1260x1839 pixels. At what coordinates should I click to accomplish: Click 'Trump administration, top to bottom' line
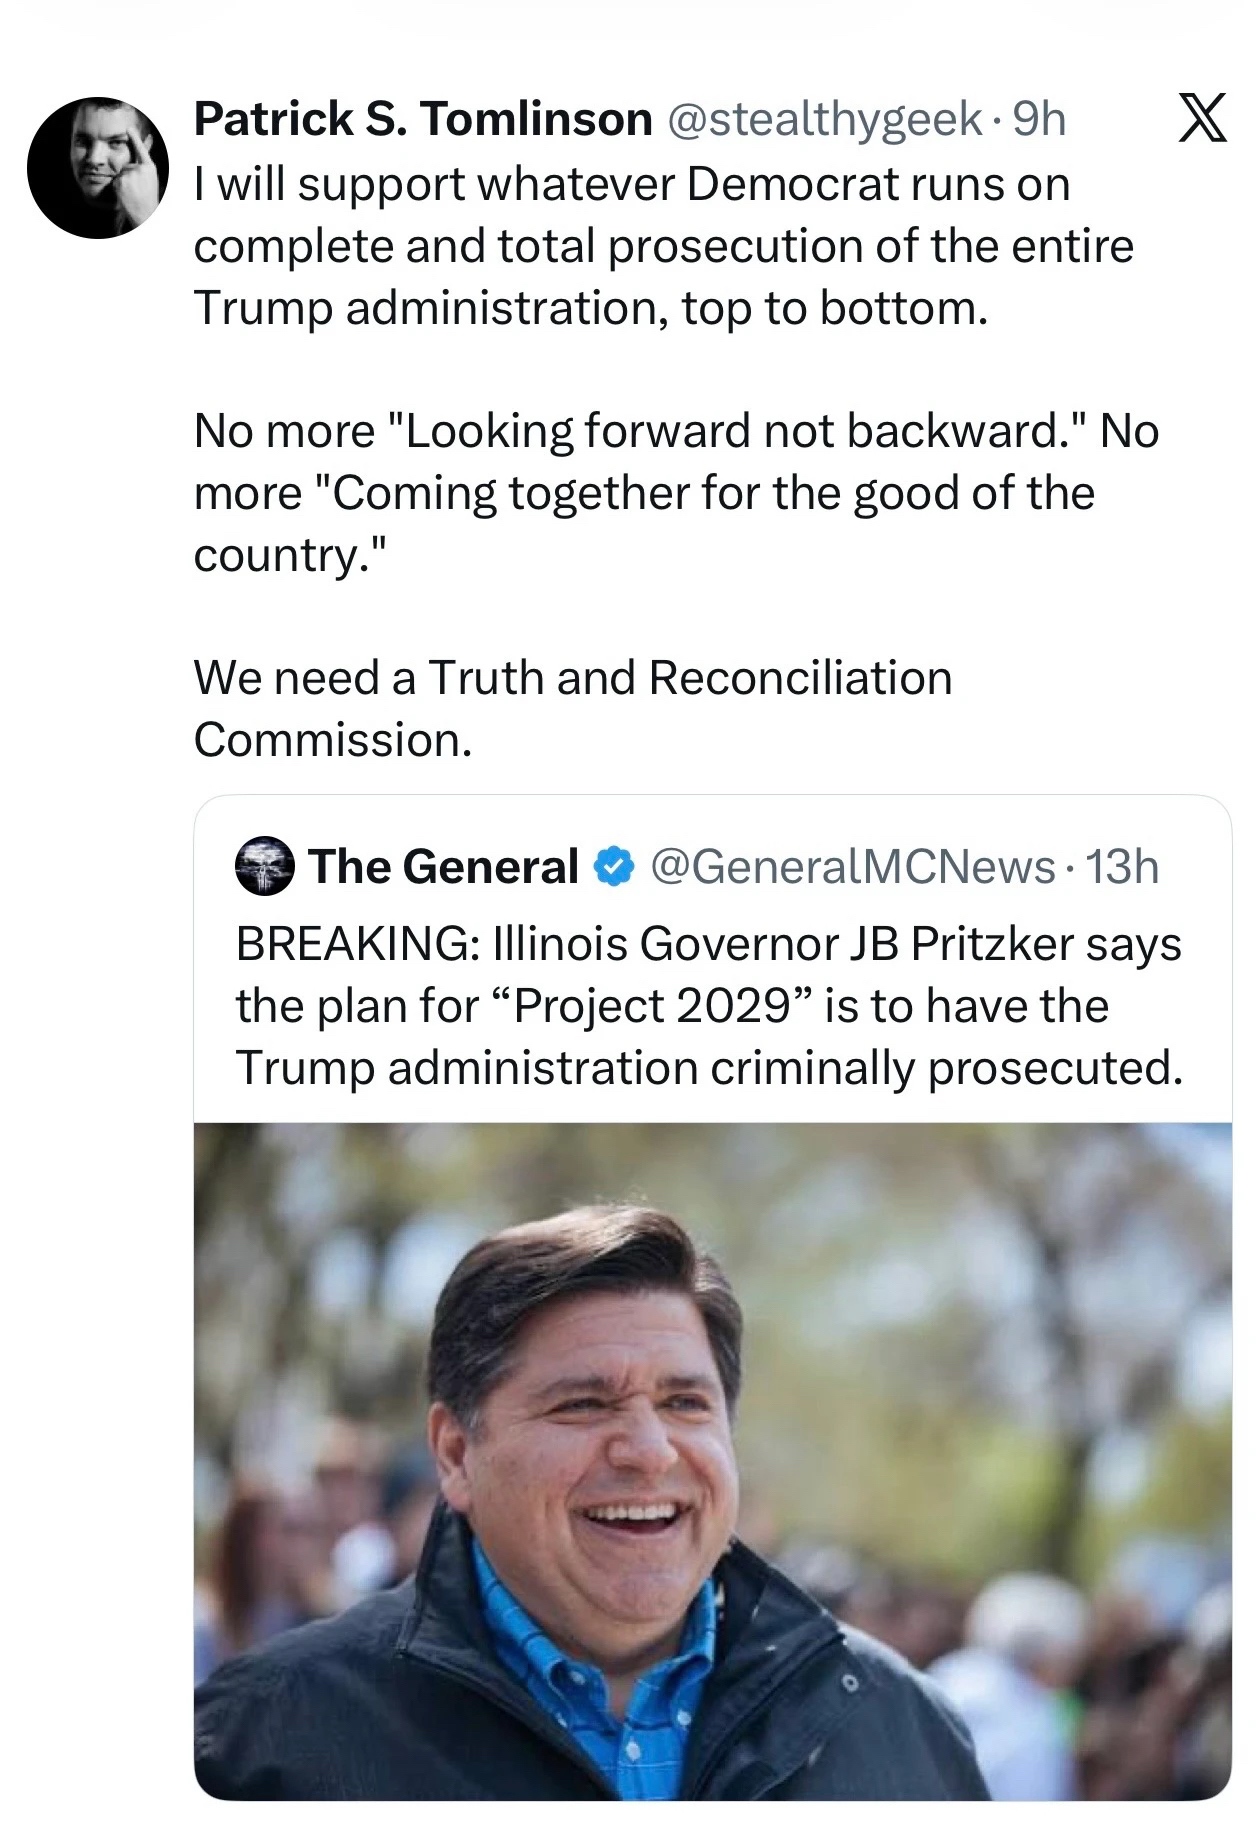coord(590,308)
